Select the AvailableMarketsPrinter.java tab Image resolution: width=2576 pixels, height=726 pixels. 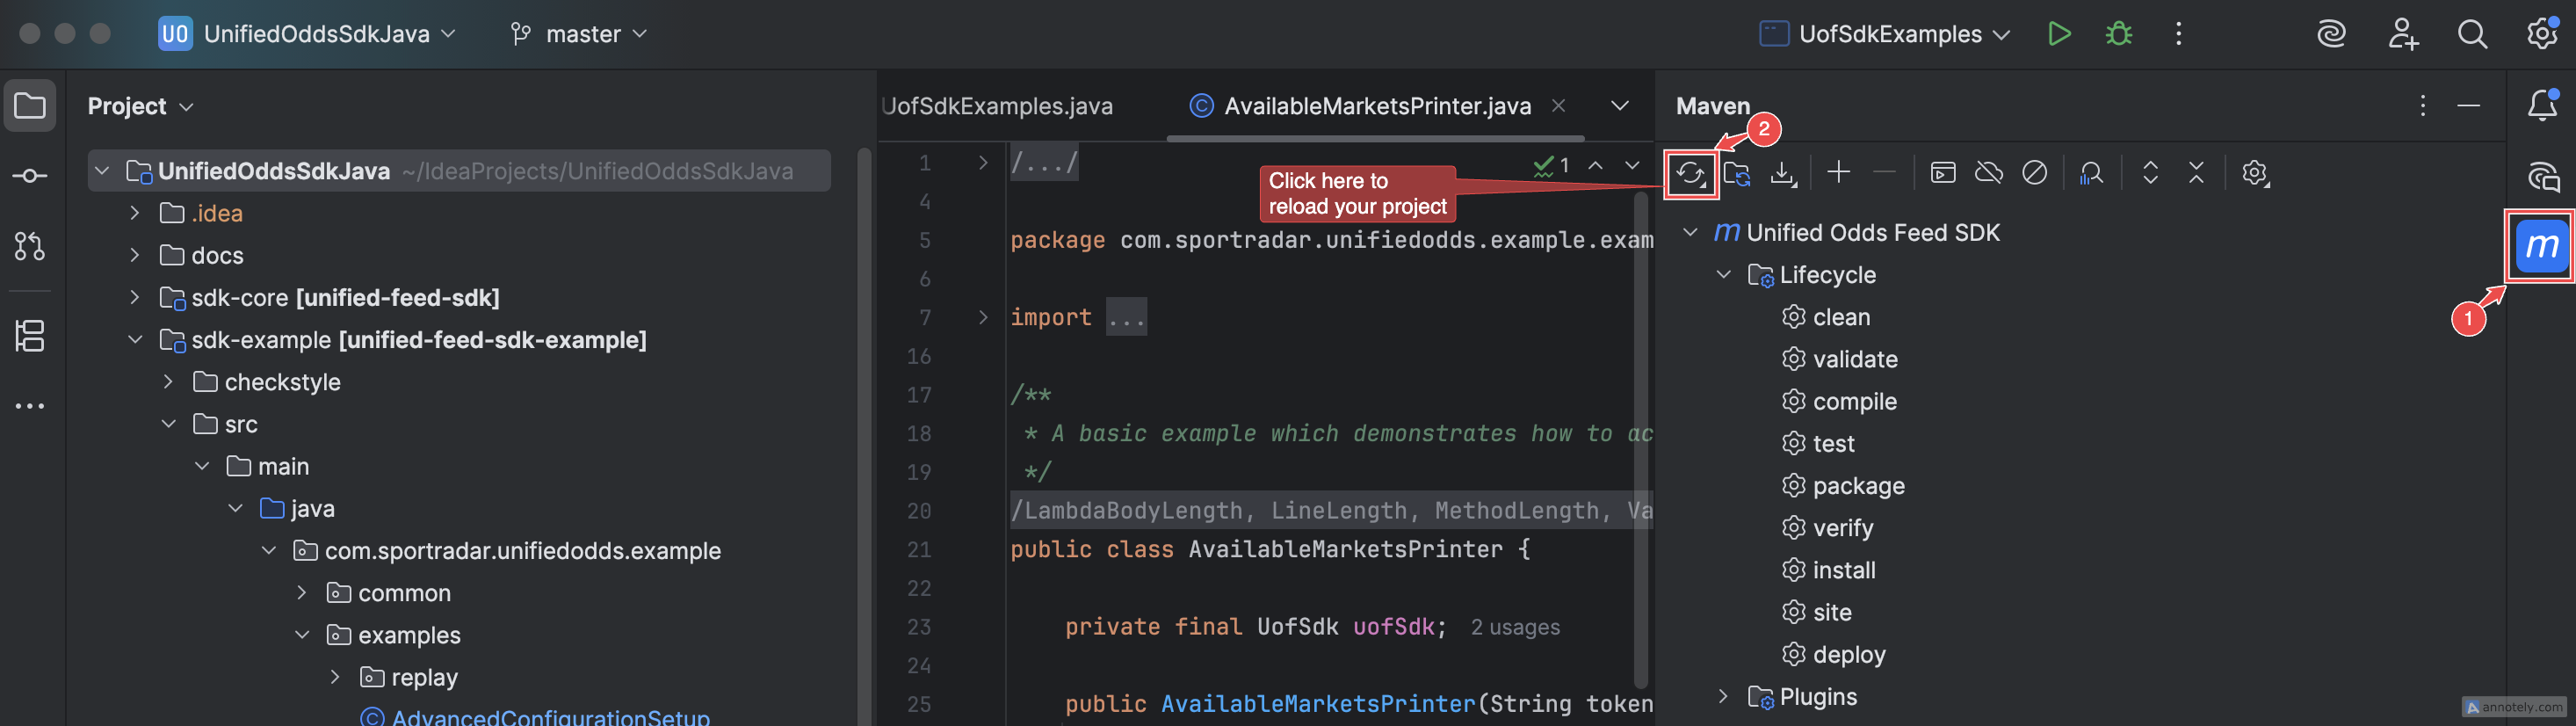(1376, 106)
